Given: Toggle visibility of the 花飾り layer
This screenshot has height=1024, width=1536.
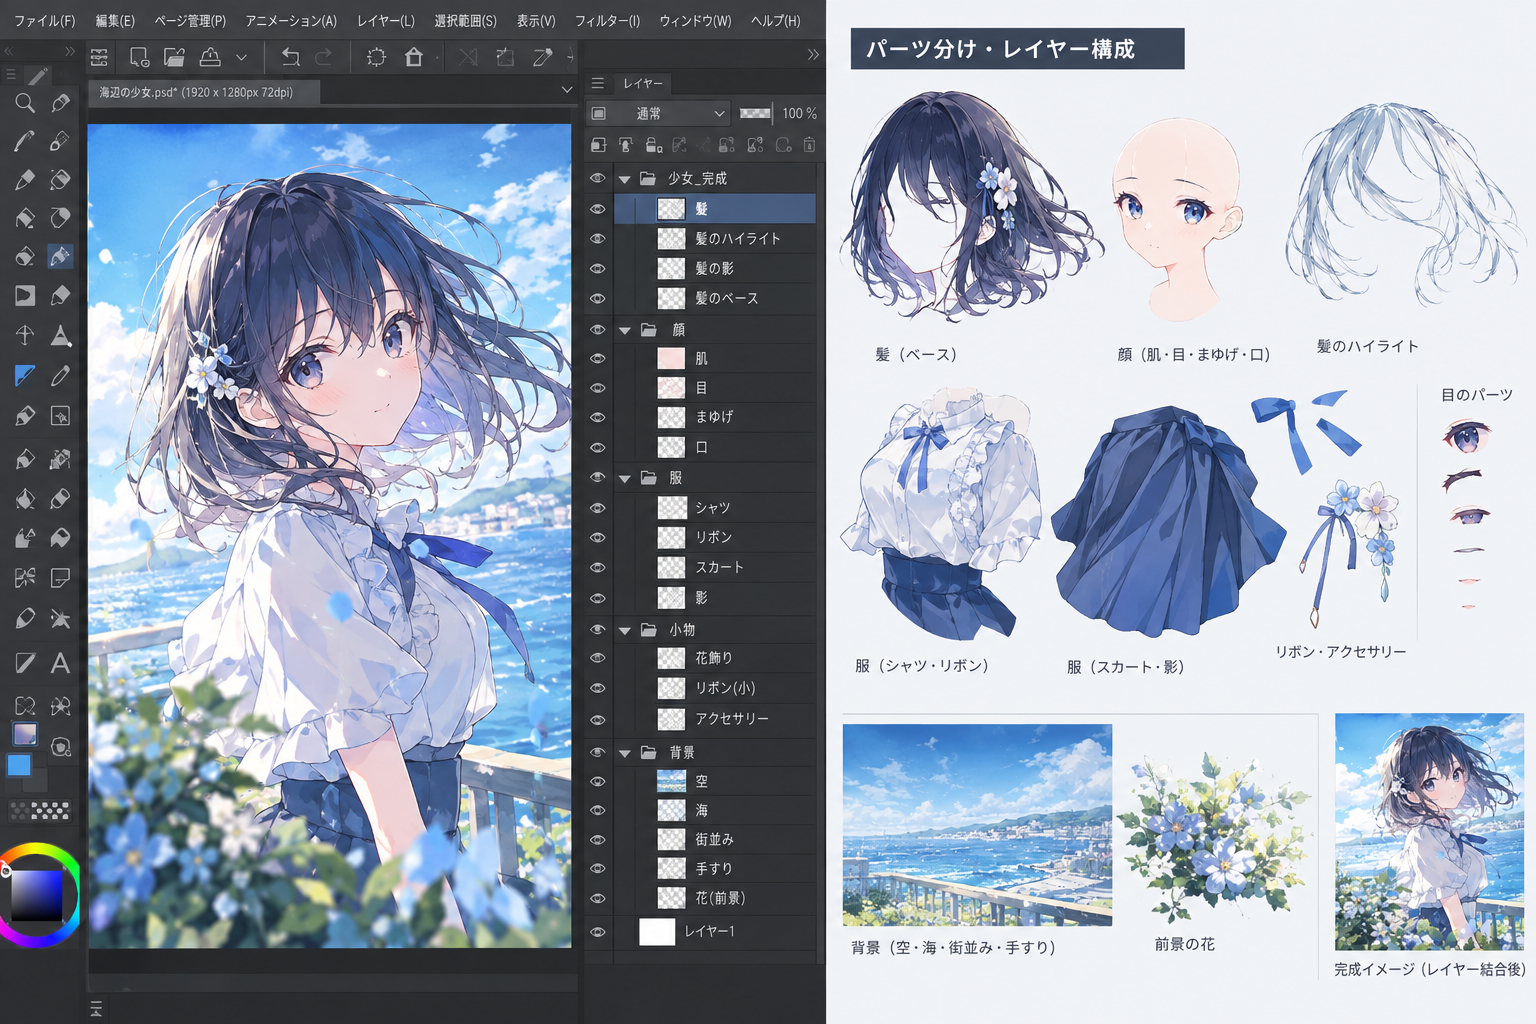Looking at the screenshot, I should [x=597, y=658].
